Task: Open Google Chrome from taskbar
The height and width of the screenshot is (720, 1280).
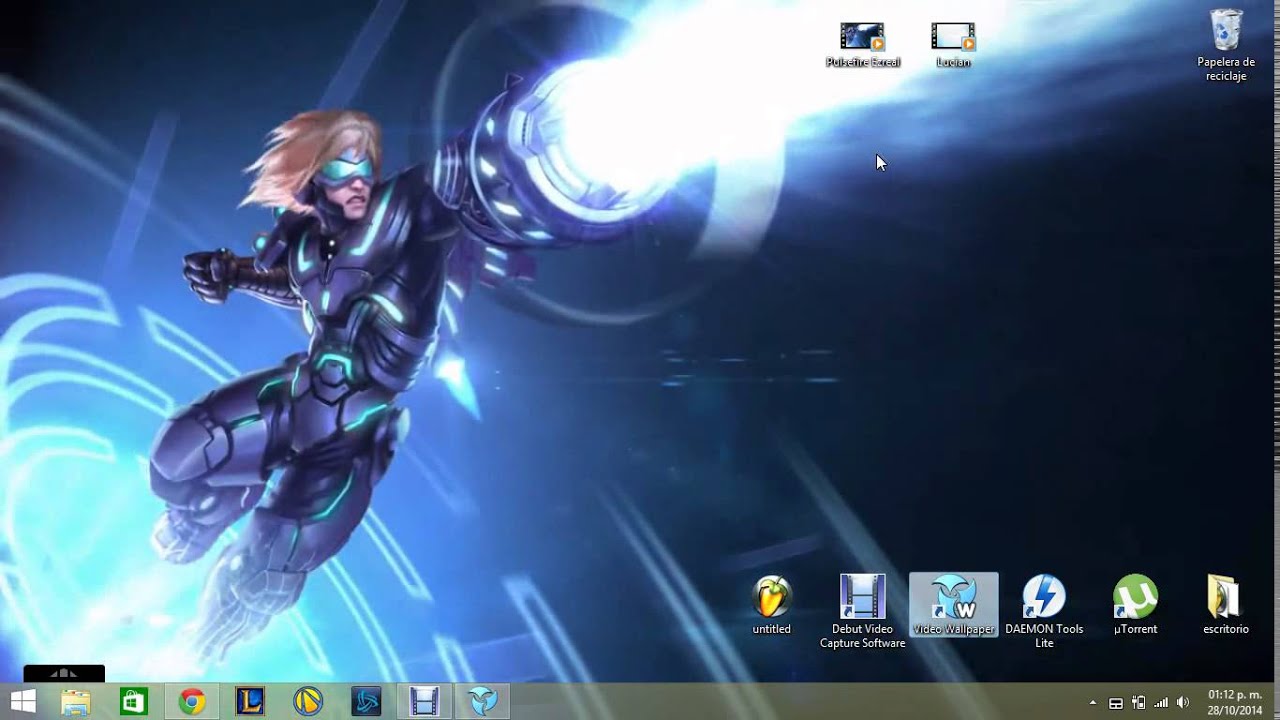Action: (191, 702)
